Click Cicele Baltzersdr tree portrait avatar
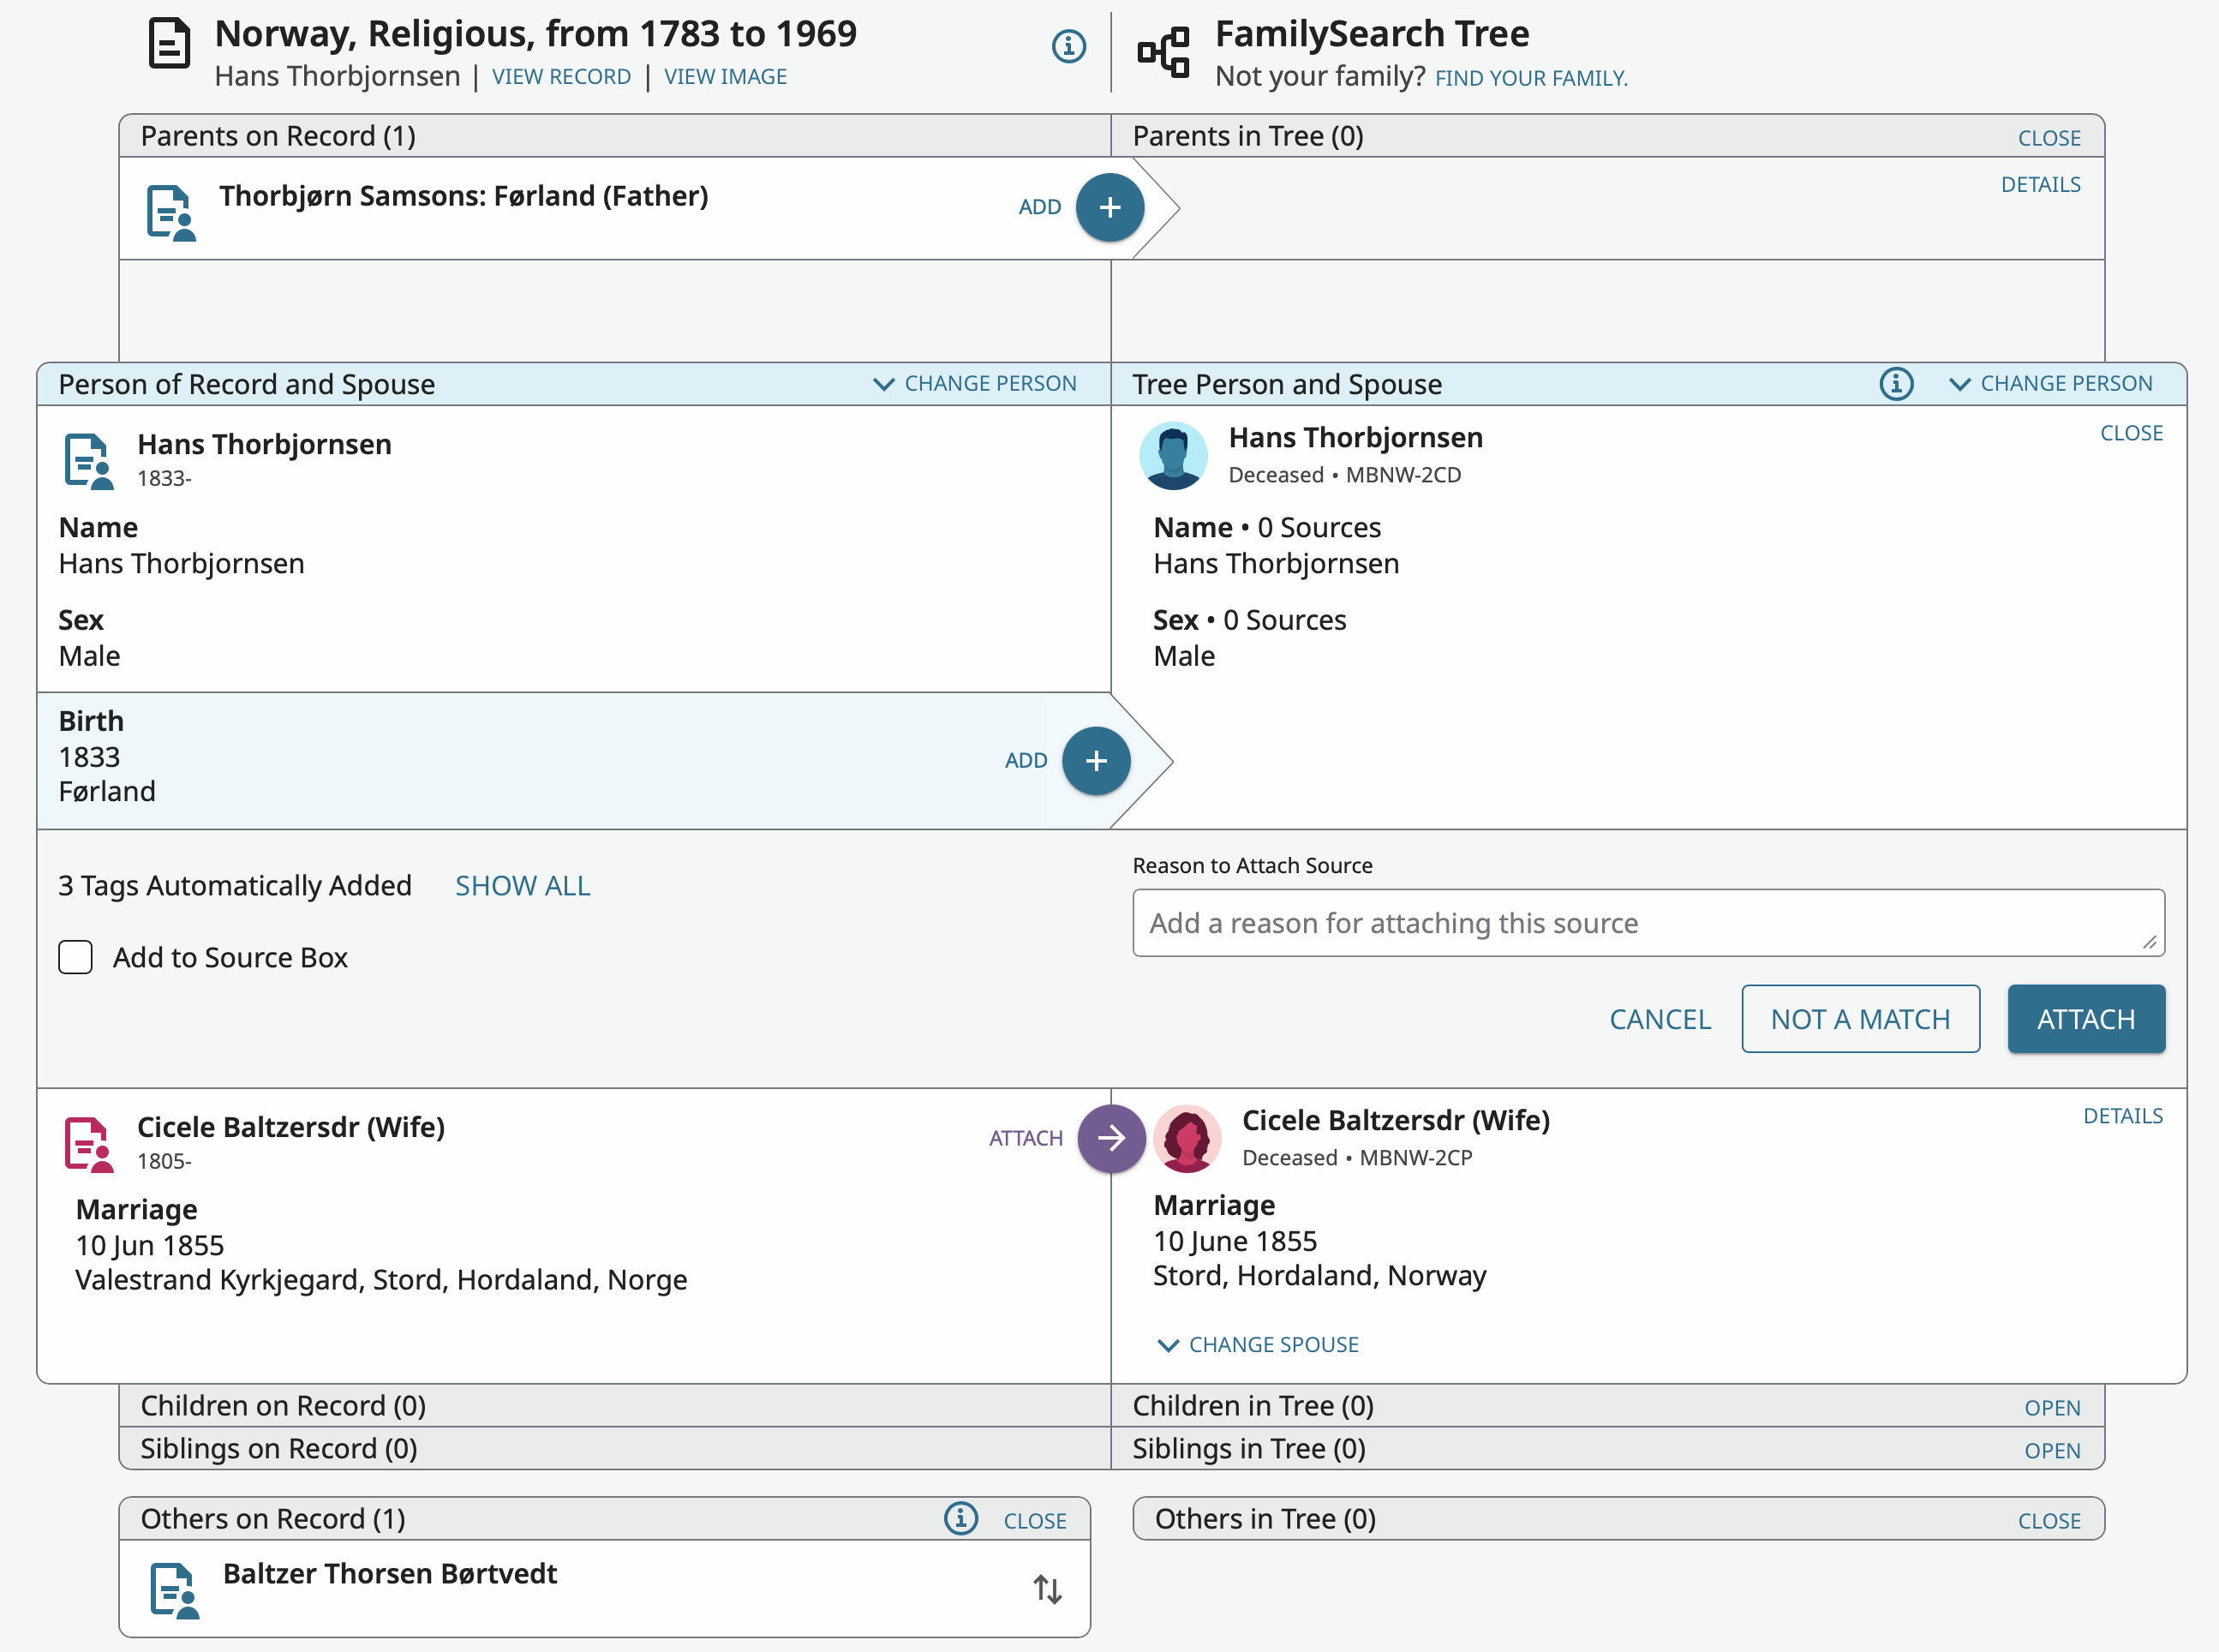Image resolution: width=2219 pixels, height=1652 pixels. point(1187,1138)
